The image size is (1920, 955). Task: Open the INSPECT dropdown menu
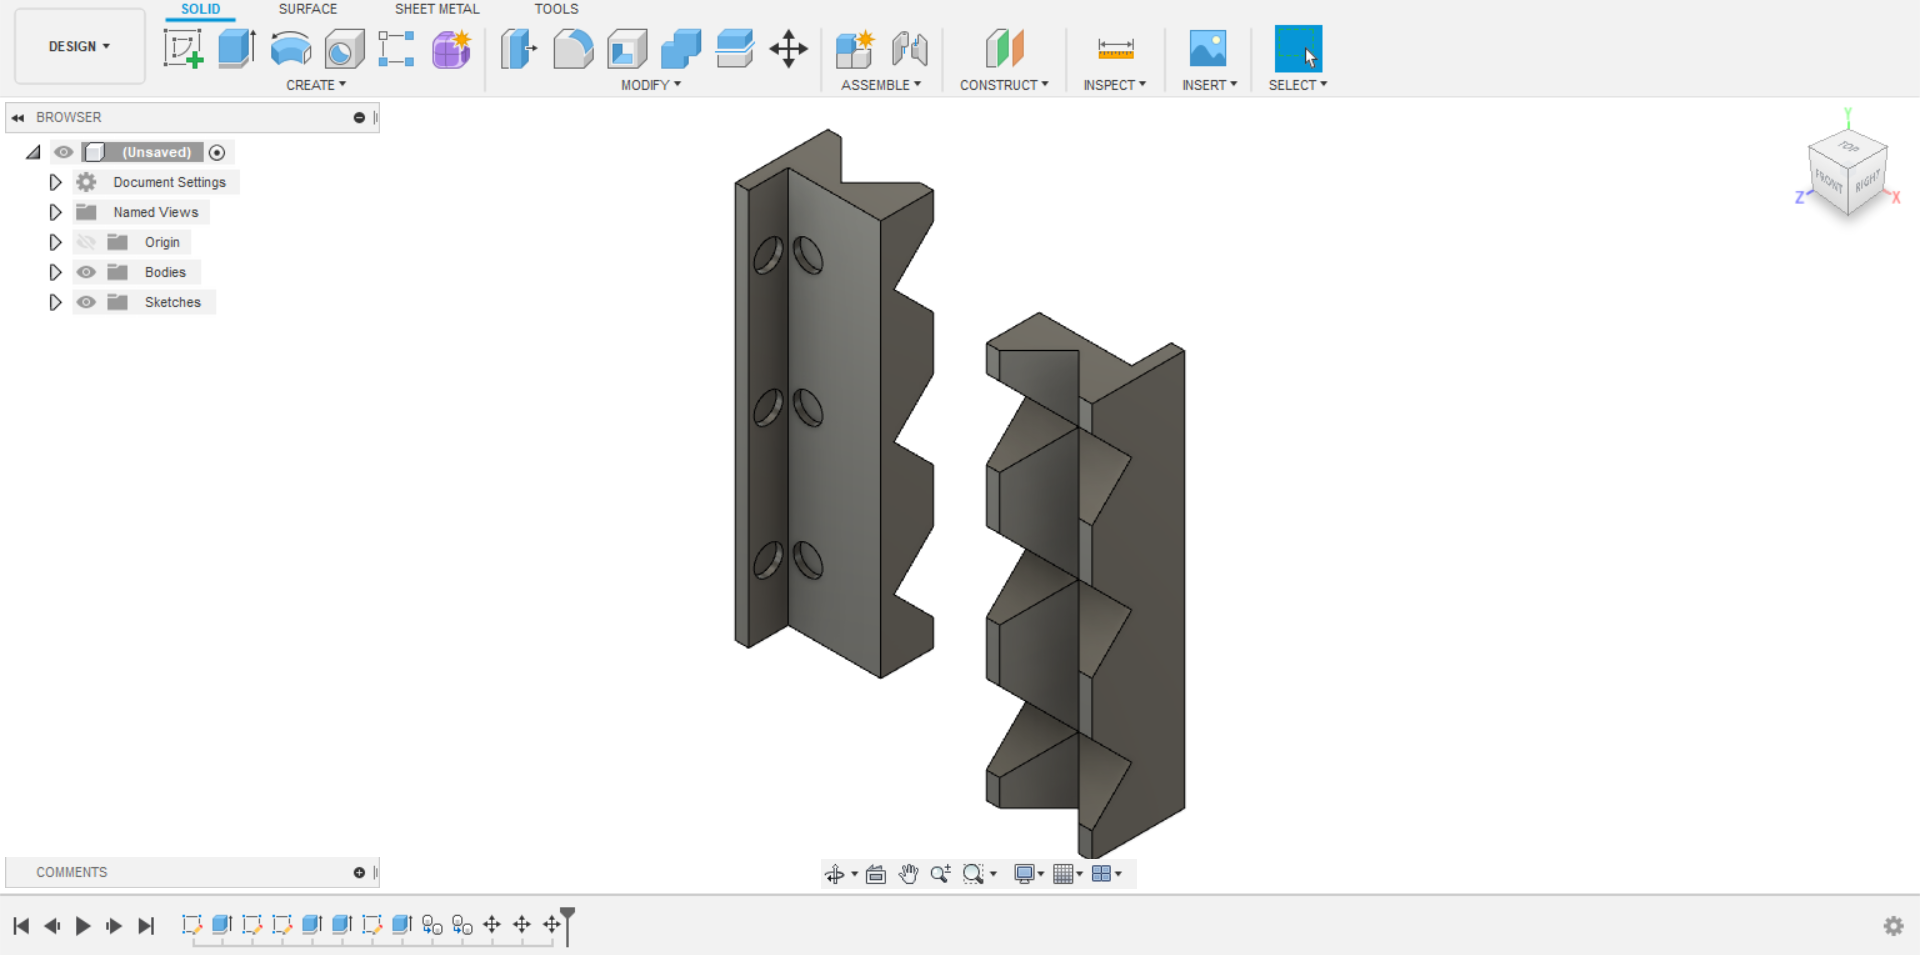[x=1115, y=85]
